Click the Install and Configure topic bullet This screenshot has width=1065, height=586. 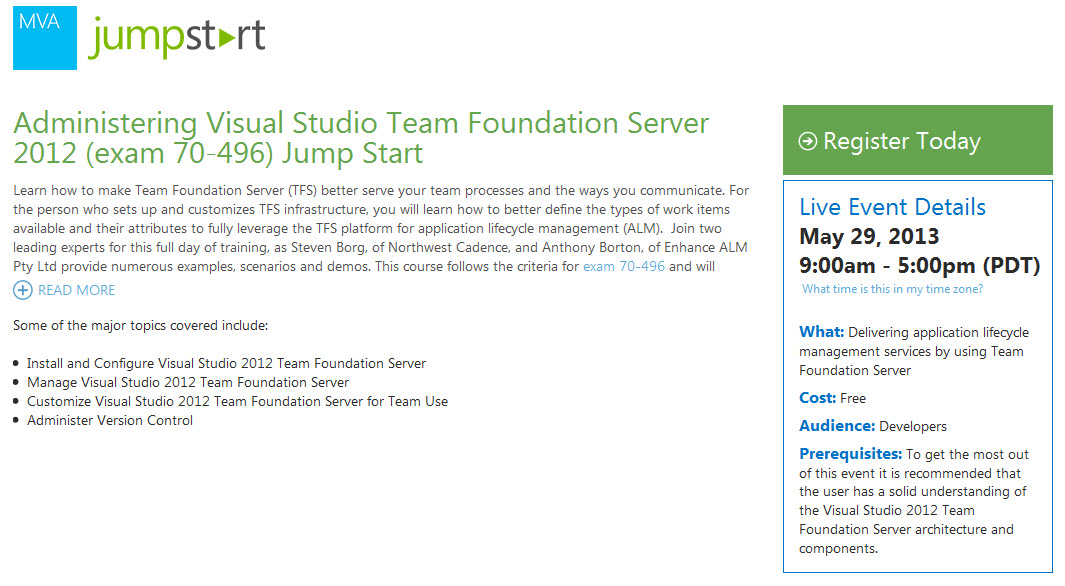pos(226,363)
